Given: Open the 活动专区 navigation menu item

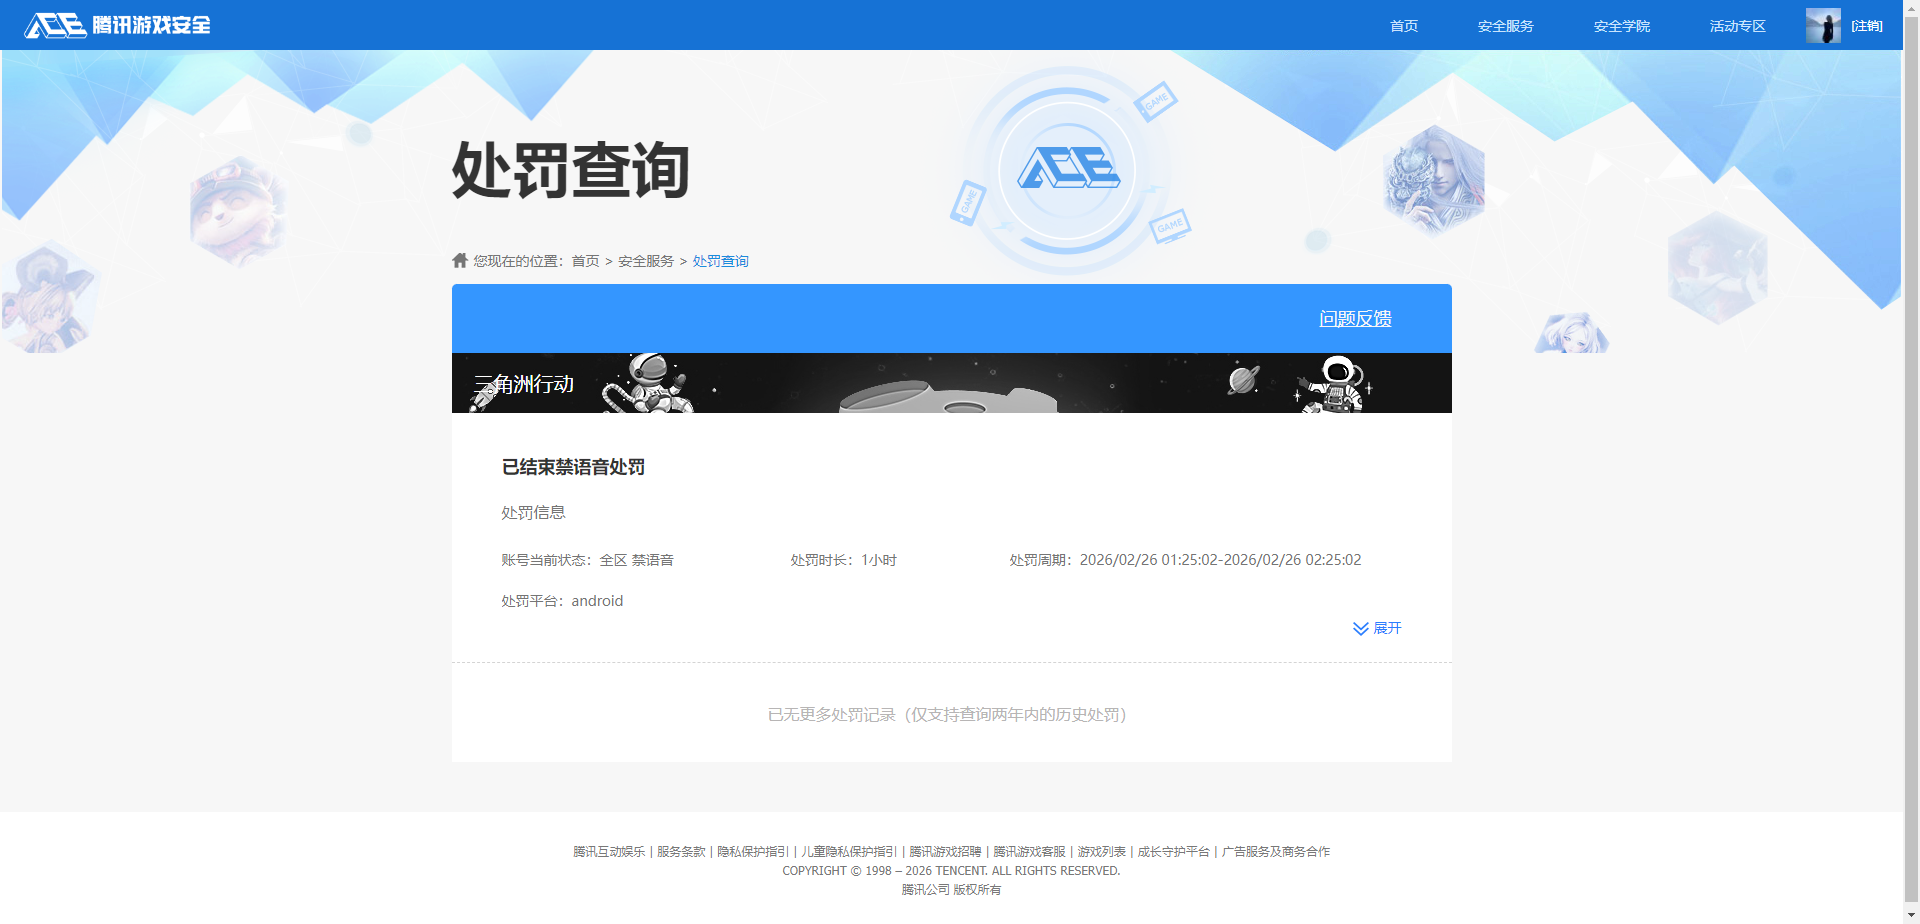Looking at the screenshot, I should (x=1737, y=26).
